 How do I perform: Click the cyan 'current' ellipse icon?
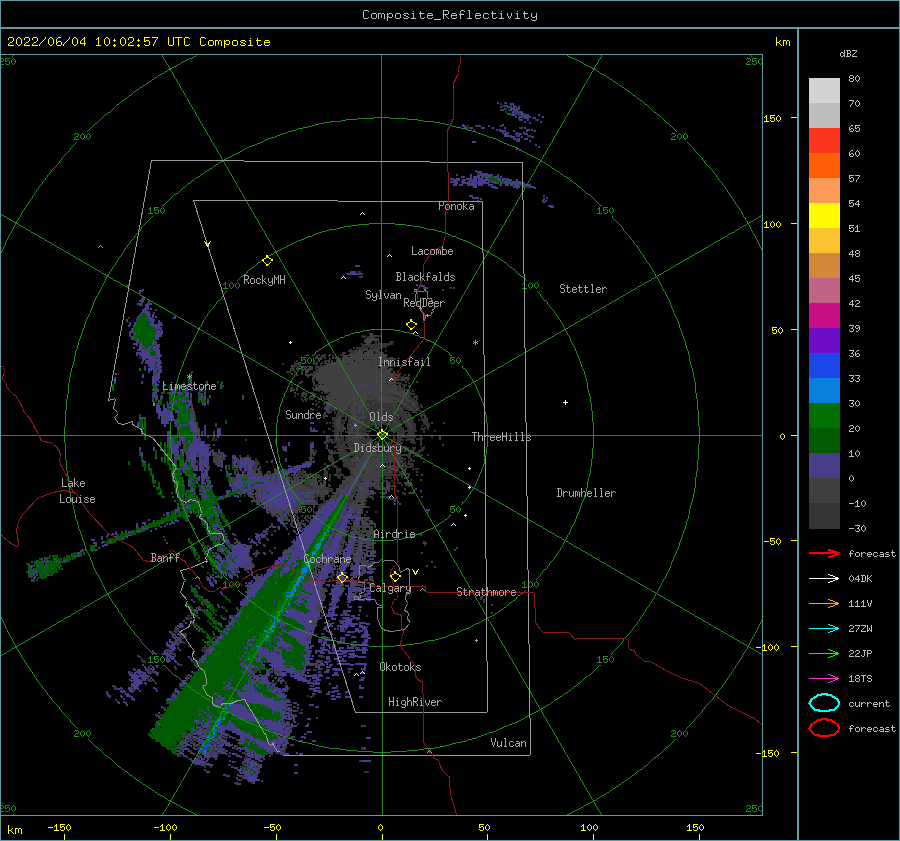(x=824, y=703)
